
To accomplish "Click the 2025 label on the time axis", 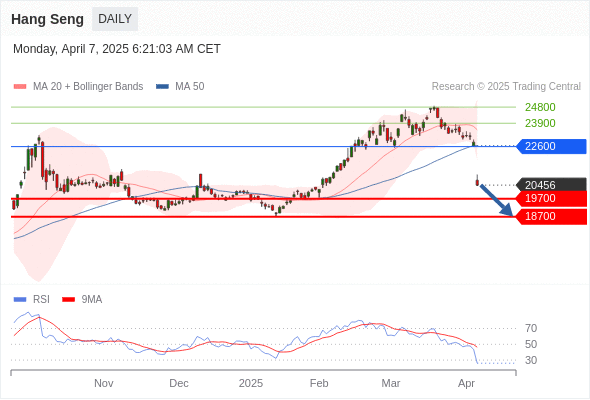I will coord(251,383).
